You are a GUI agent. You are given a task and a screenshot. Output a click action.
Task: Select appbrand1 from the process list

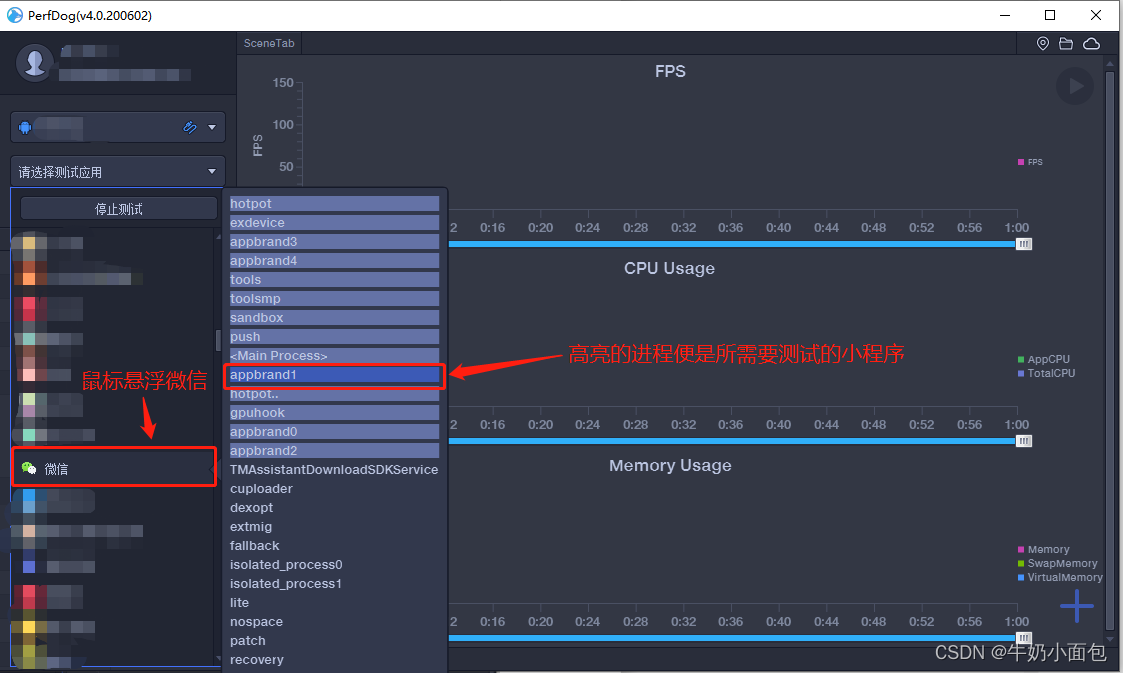coord(334,374)
